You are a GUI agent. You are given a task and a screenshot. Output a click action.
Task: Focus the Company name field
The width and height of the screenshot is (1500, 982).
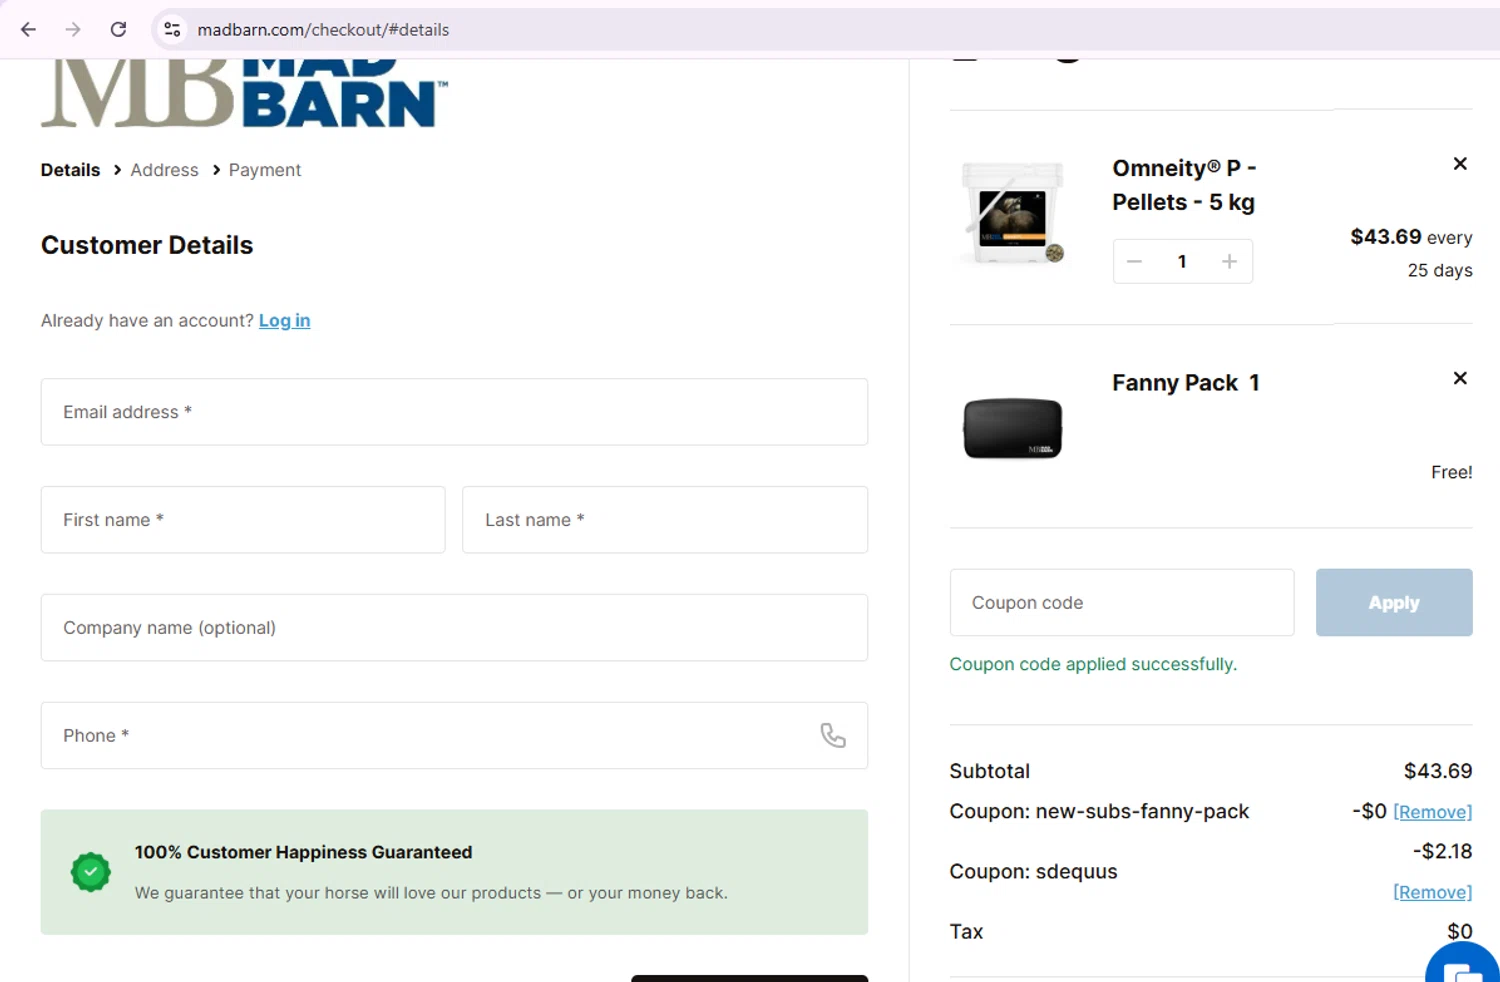pos(454,628)
